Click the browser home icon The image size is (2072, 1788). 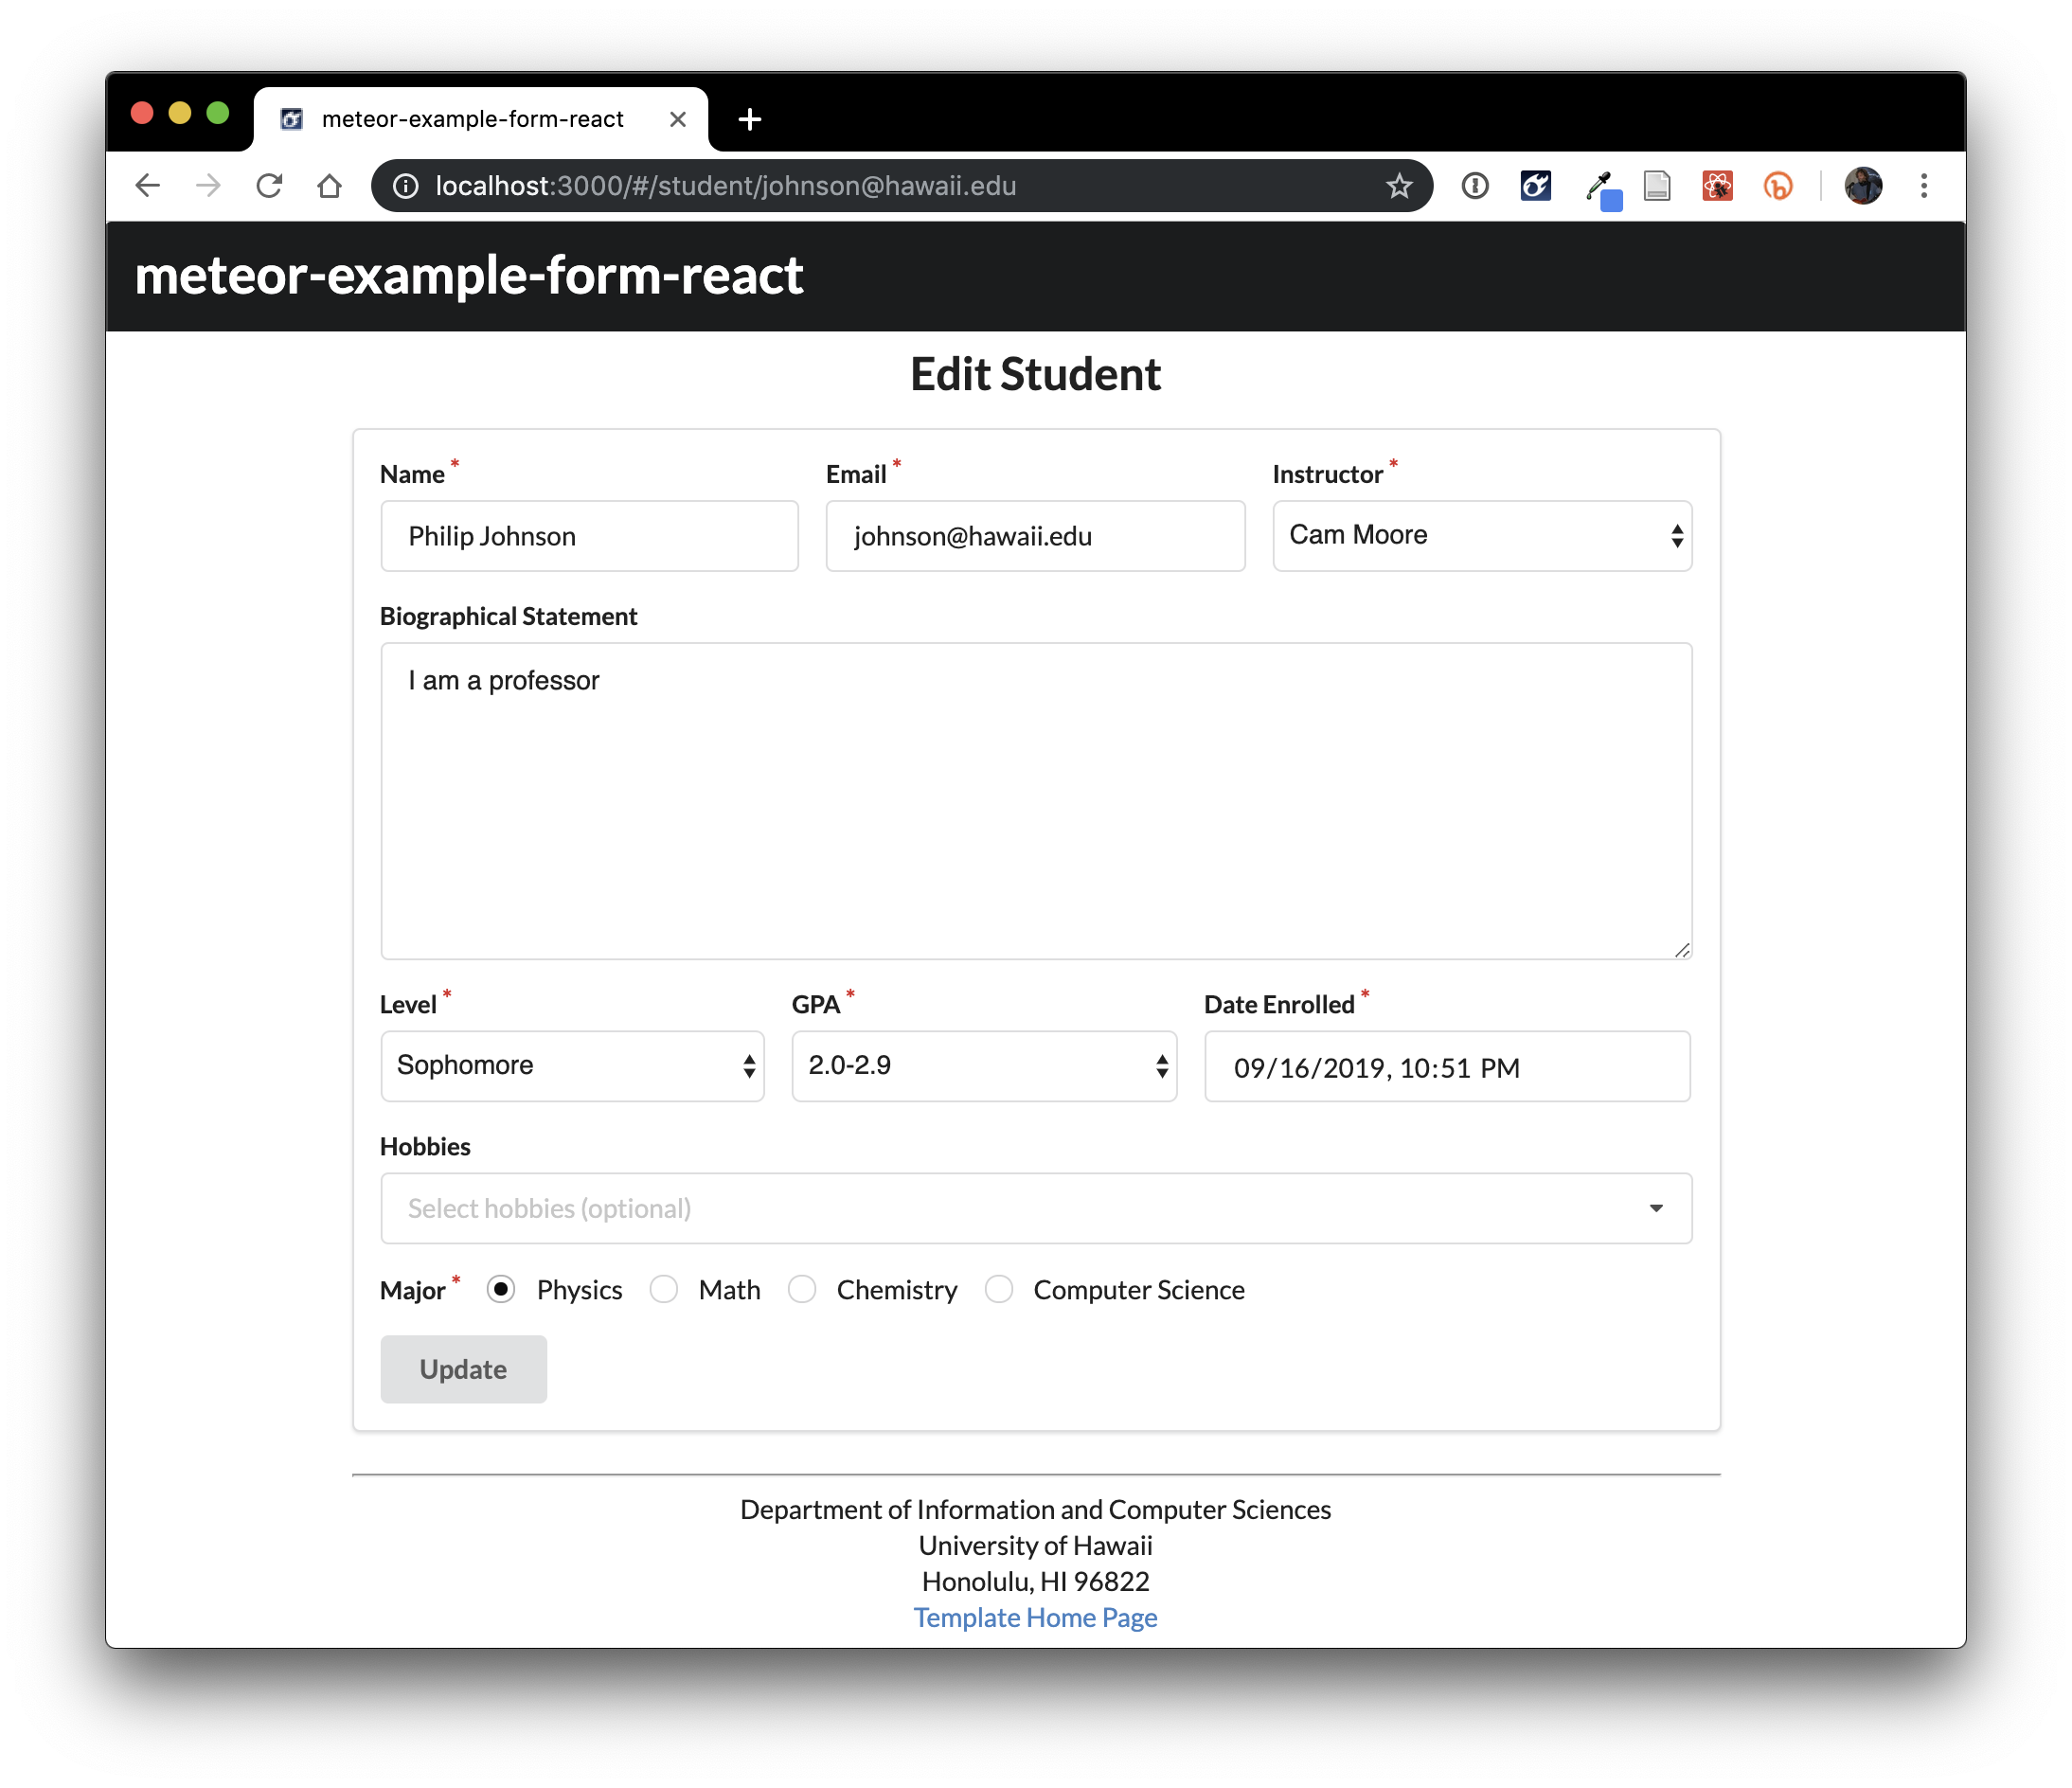(x=329, y=186)
